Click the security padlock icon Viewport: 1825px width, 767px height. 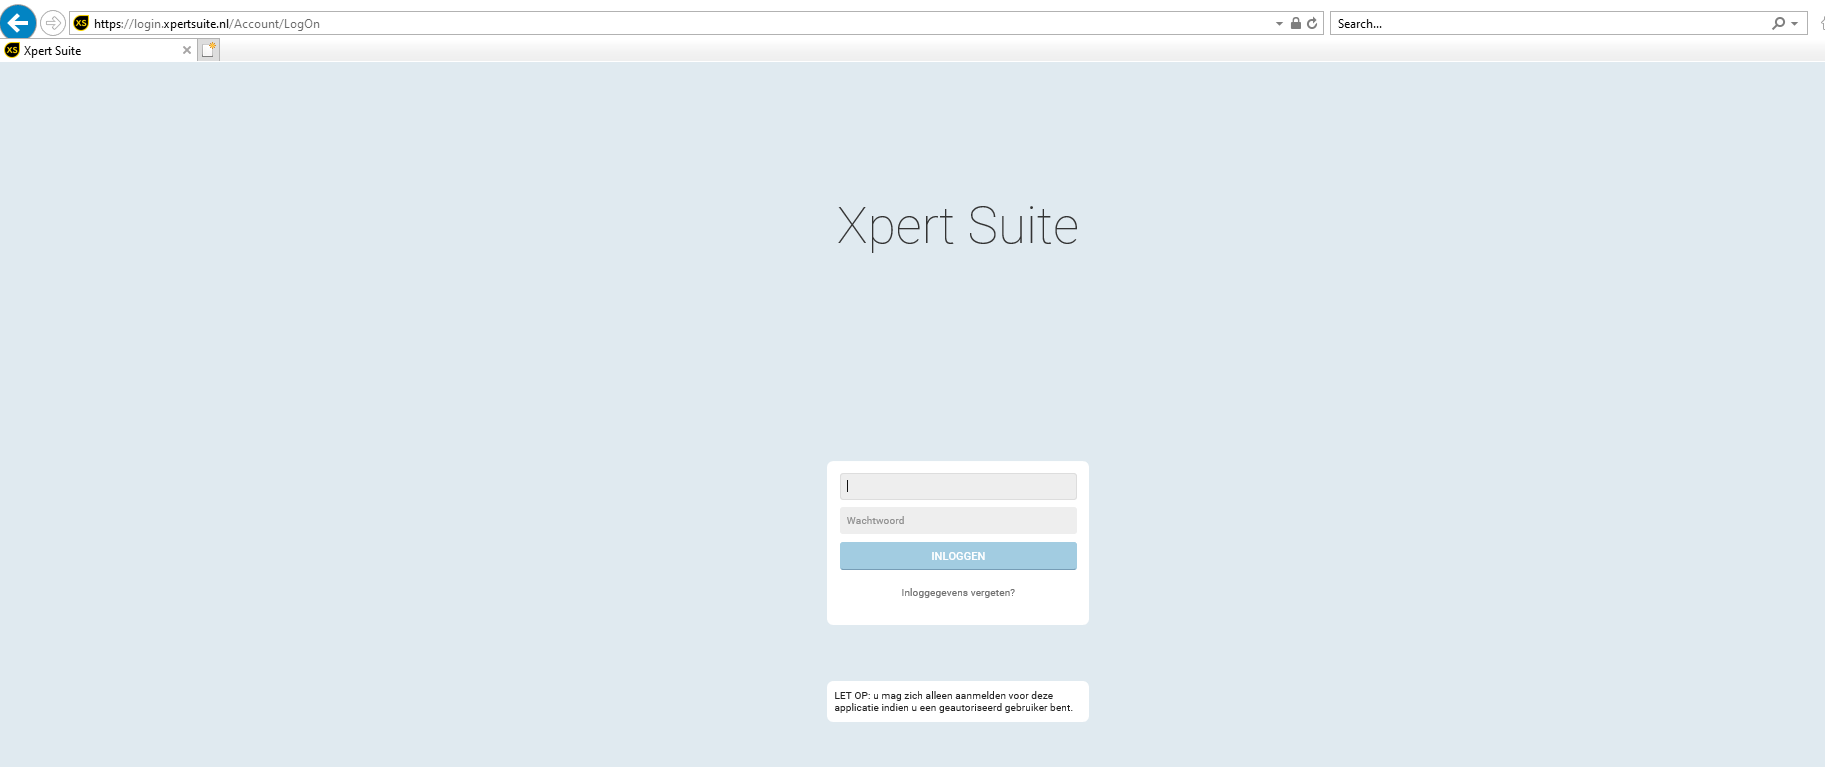tap(1296, 23)
